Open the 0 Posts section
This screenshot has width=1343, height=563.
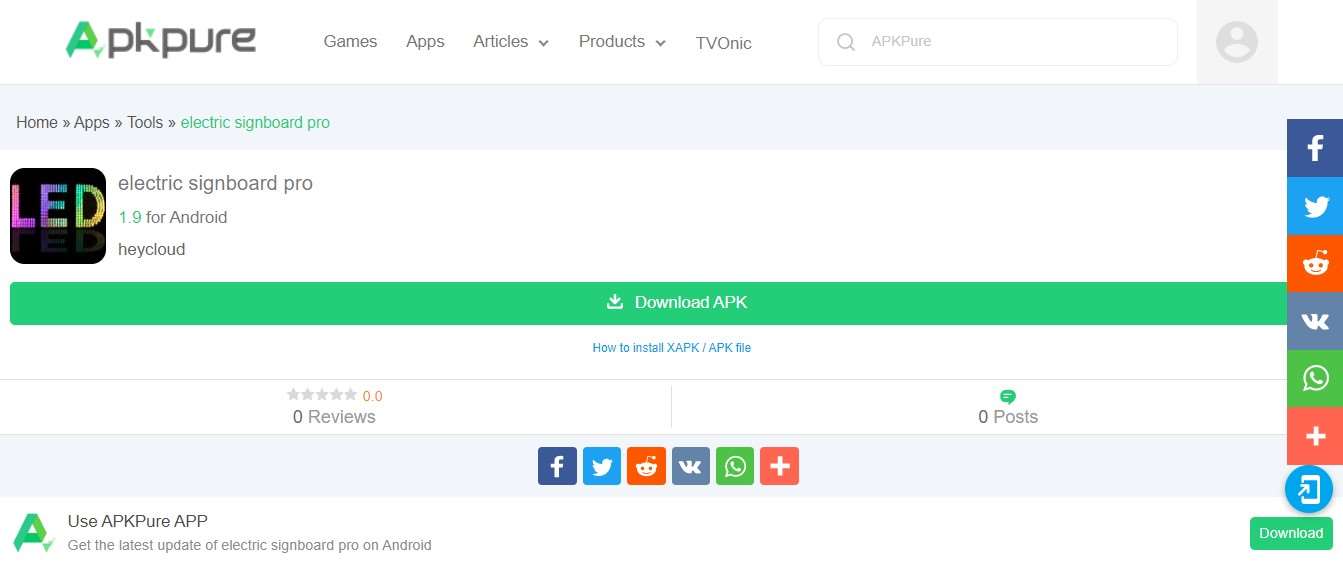point(1008,417)
